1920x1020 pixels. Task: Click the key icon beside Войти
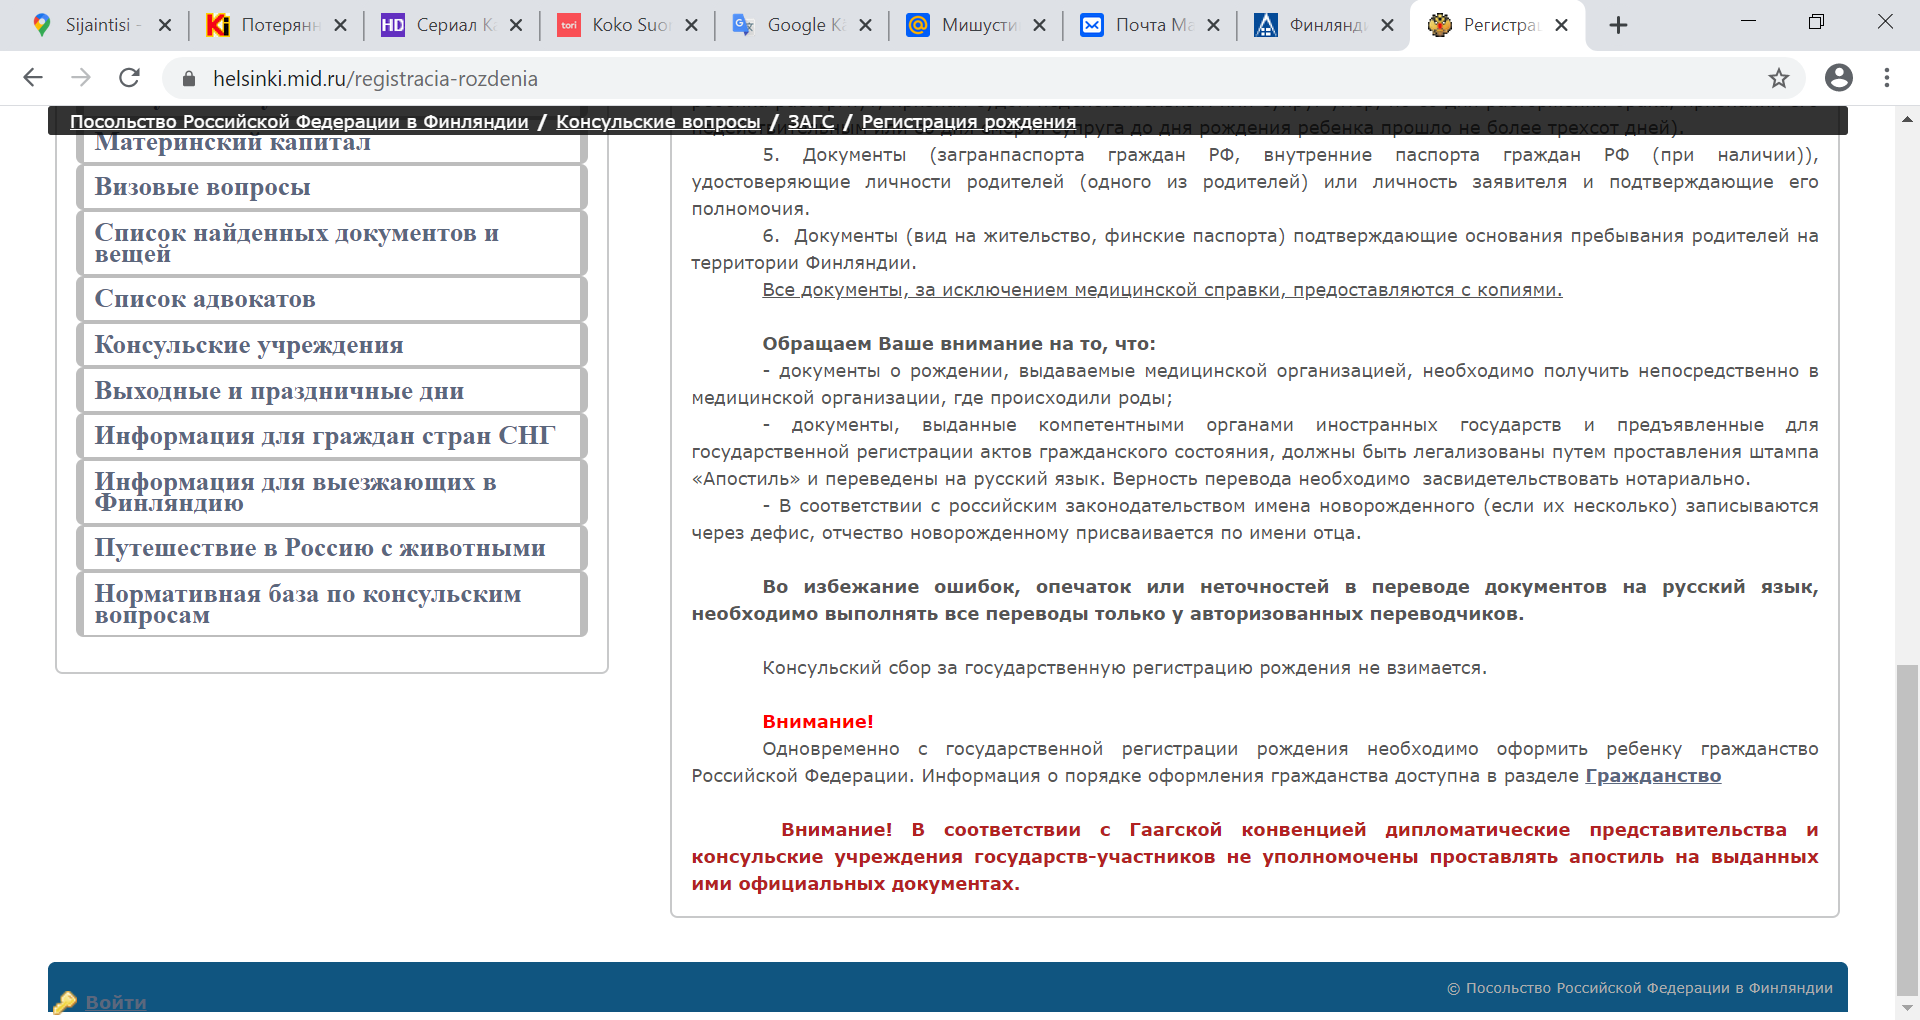pos(65,1002)
